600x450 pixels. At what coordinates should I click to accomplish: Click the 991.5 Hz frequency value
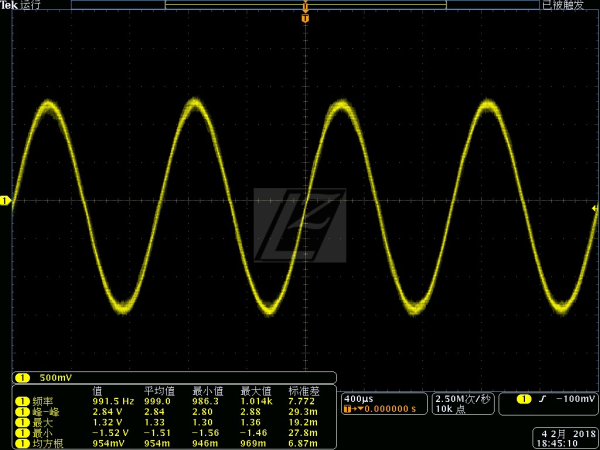tap(113, 401)
